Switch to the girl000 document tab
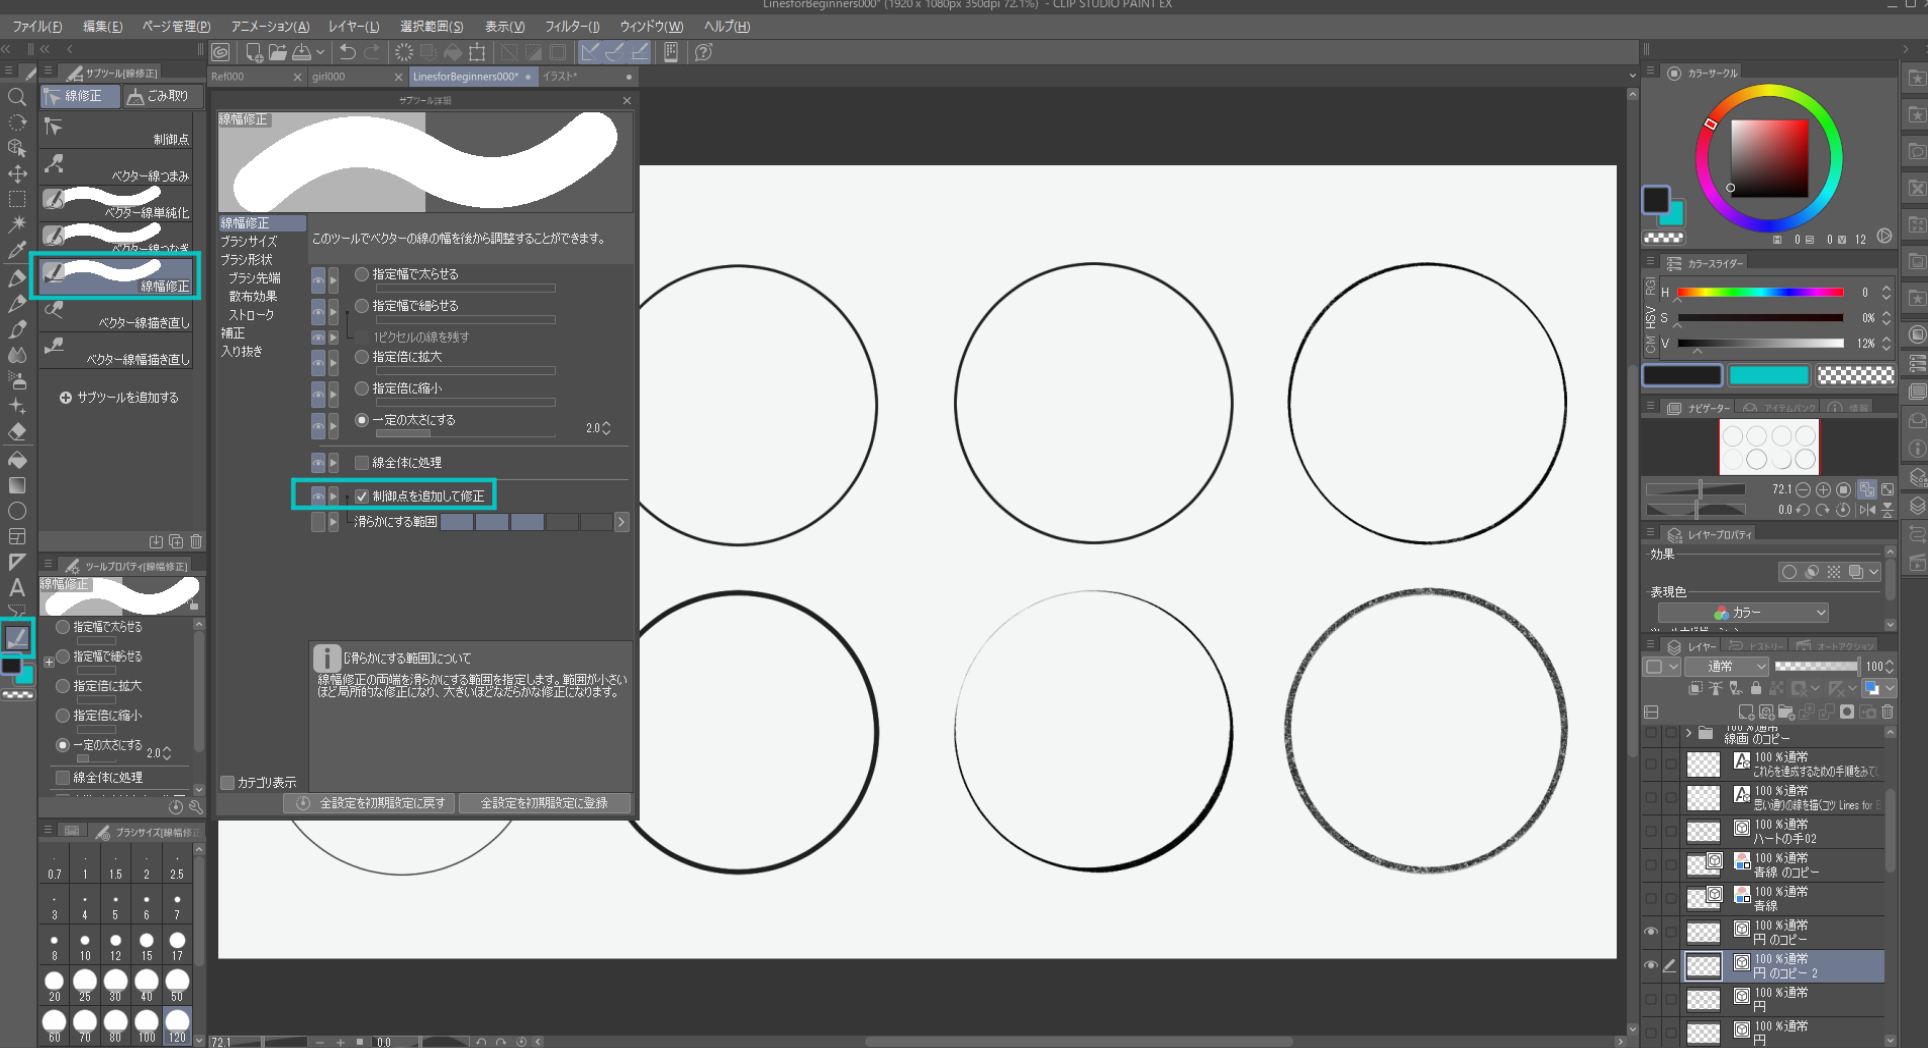The height and width of the screenshot is (1048, 1928). (330, 77)
